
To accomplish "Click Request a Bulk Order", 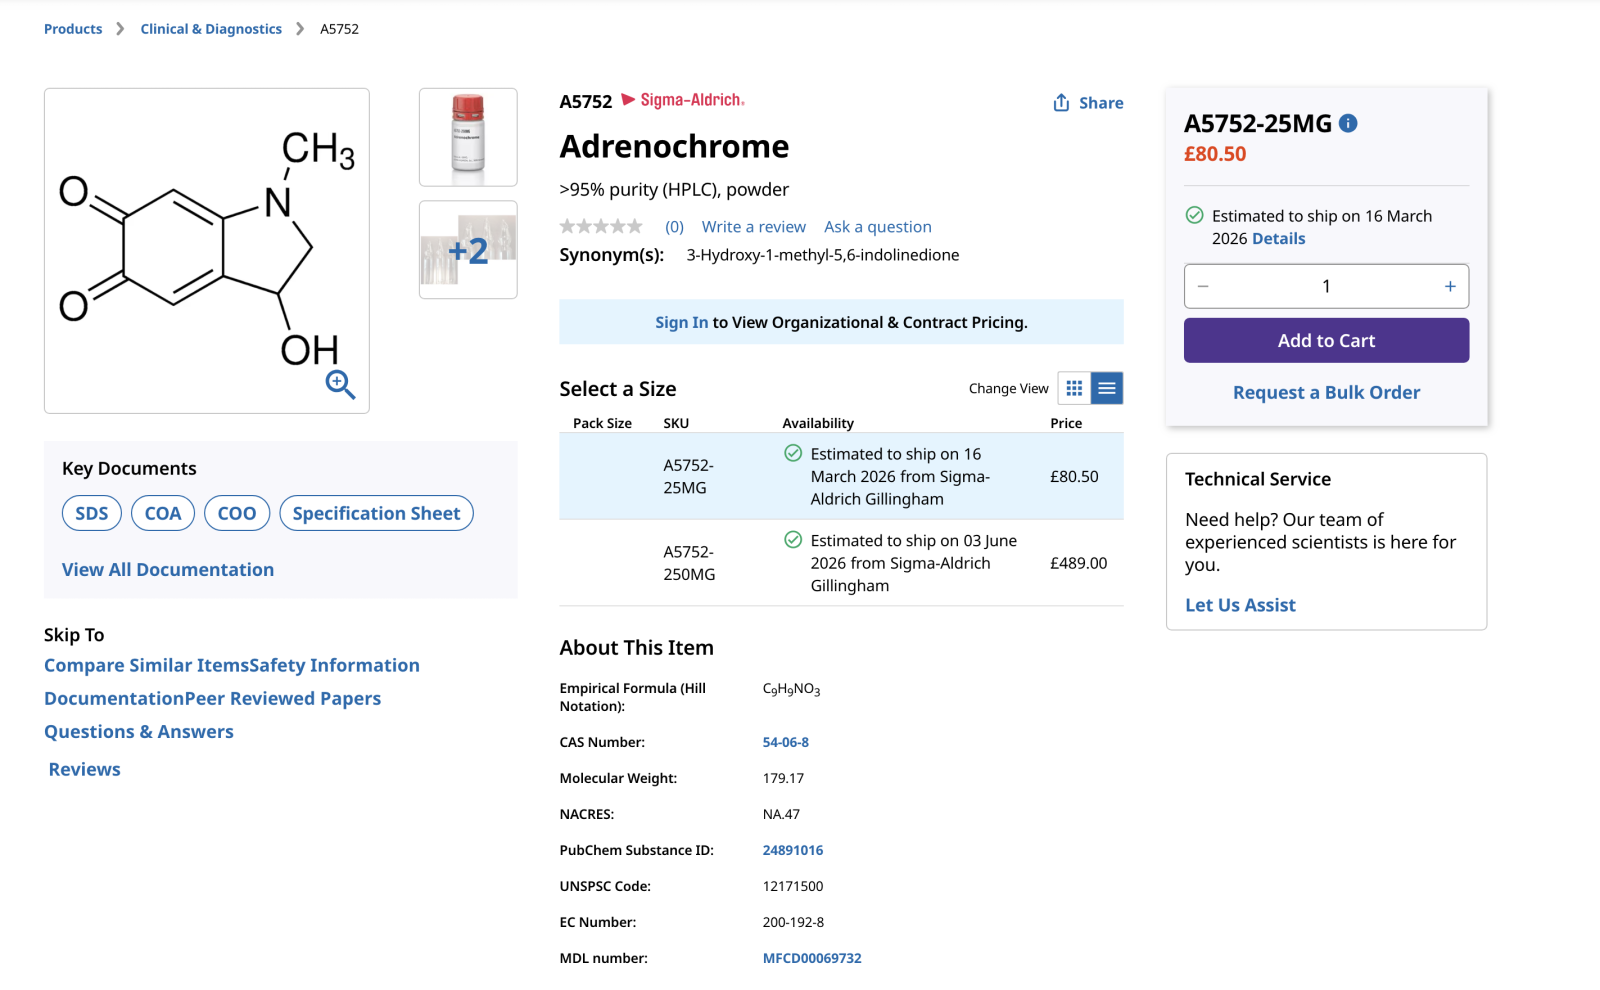I will click(1326, 393).
